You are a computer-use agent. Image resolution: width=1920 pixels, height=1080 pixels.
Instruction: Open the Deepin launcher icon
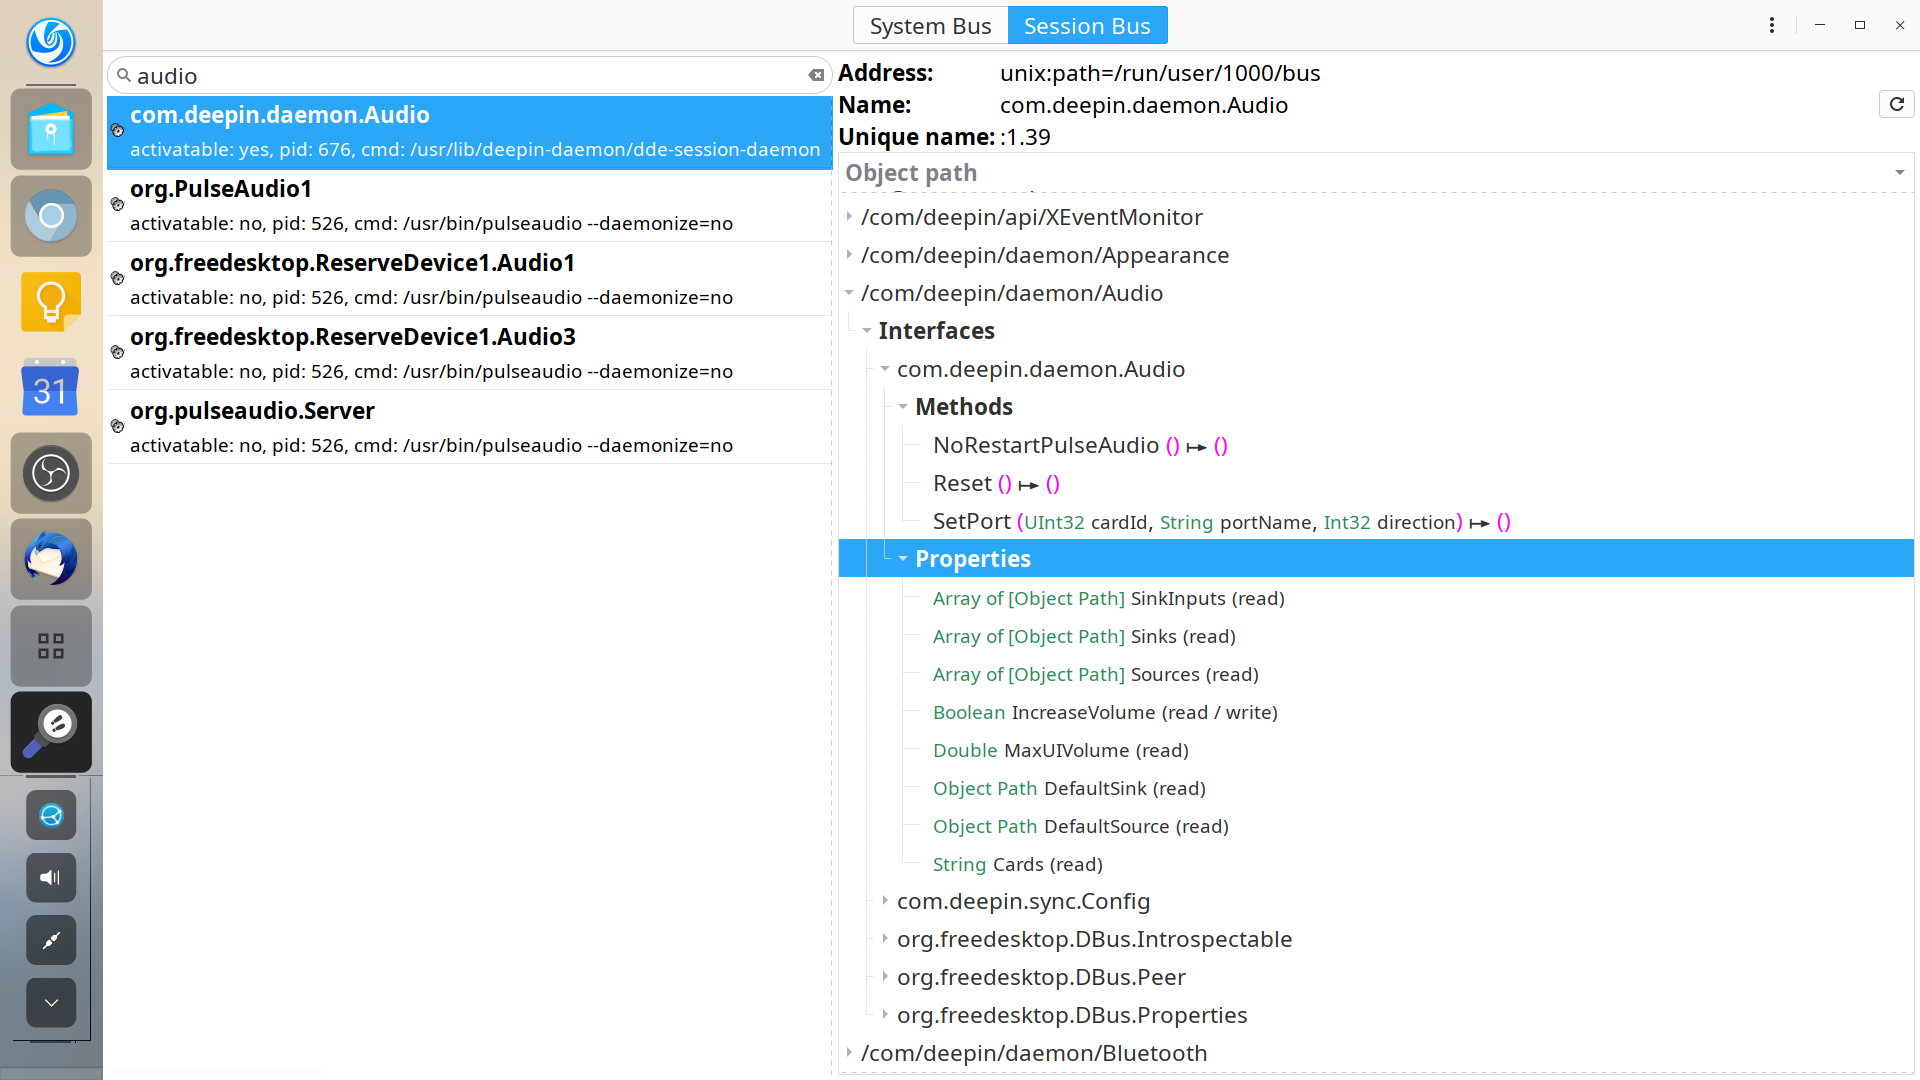(x=51, y=43)
